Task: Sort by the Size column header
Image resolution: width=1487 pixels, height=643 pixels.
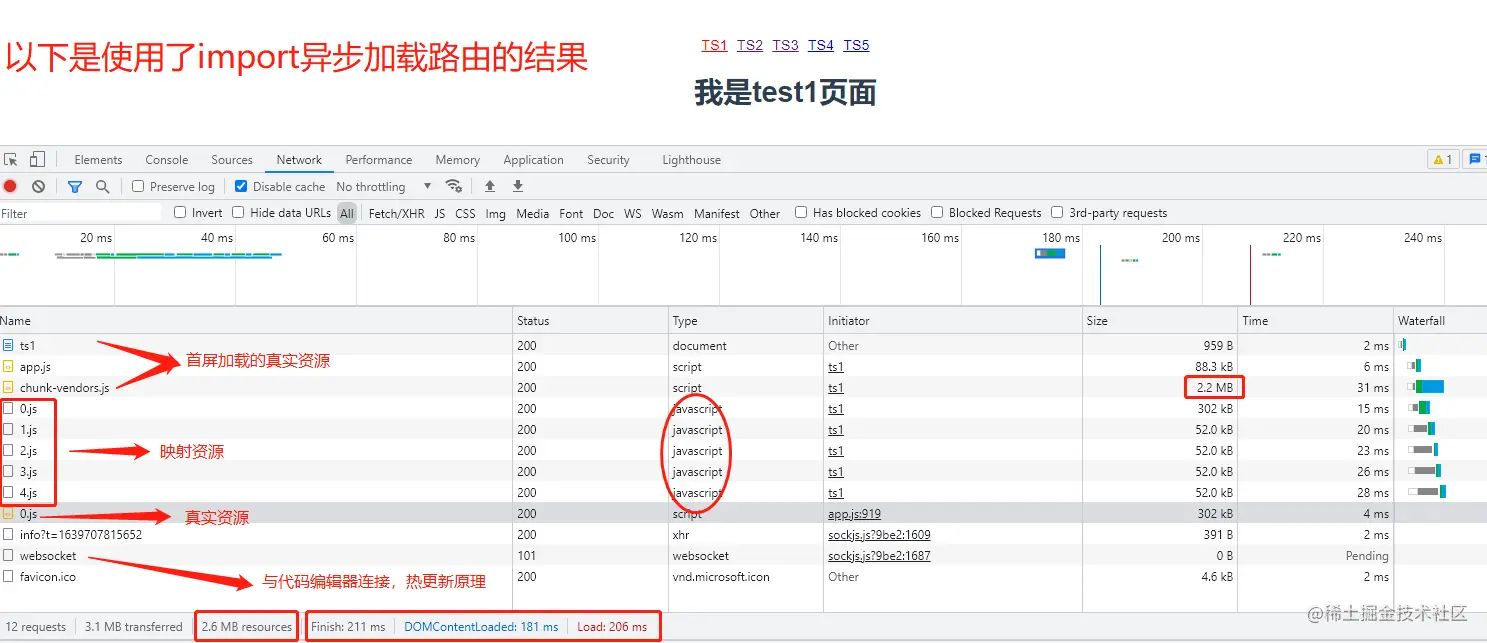Action: 1161,321
